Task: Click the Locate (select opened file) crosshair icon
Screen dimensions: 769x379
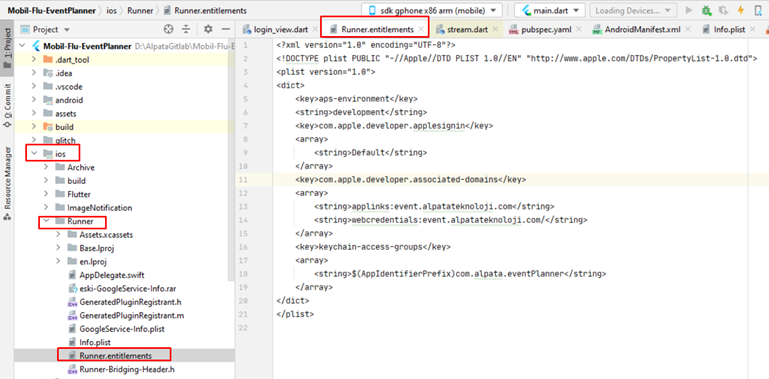Action: point(168,29)
